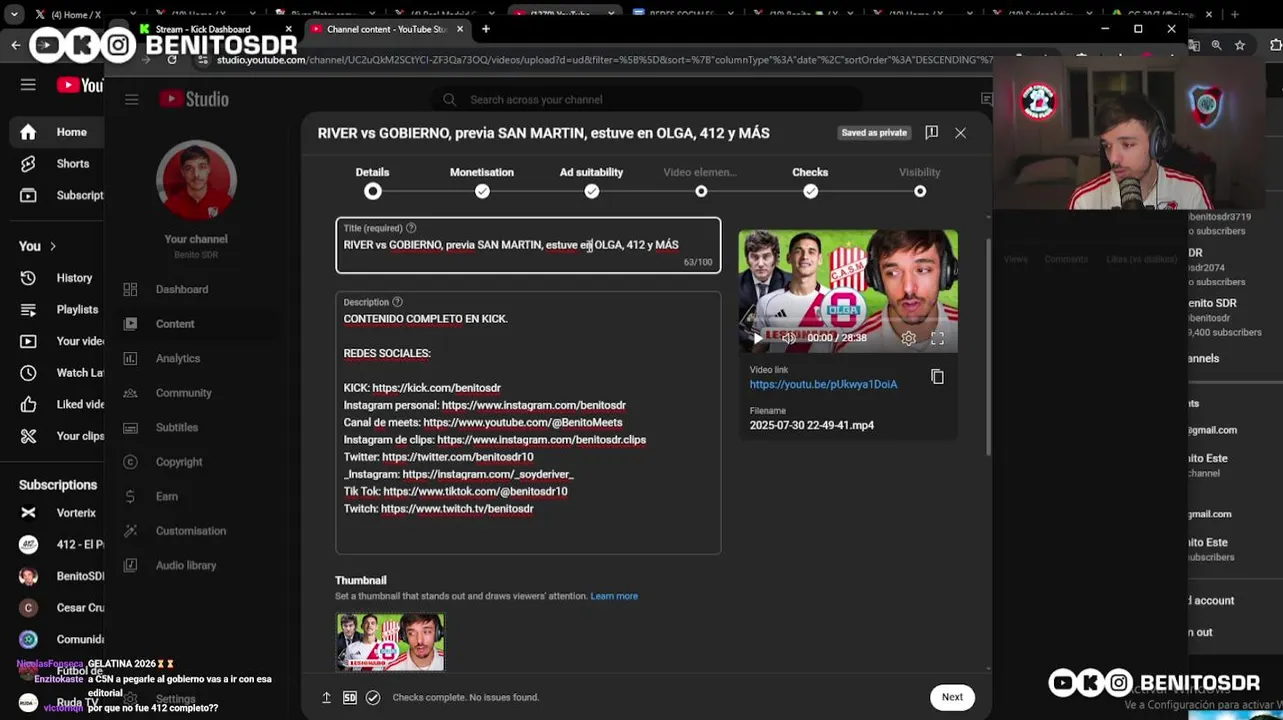Click the checks complete checkmark icon

[x=373, y=697]
